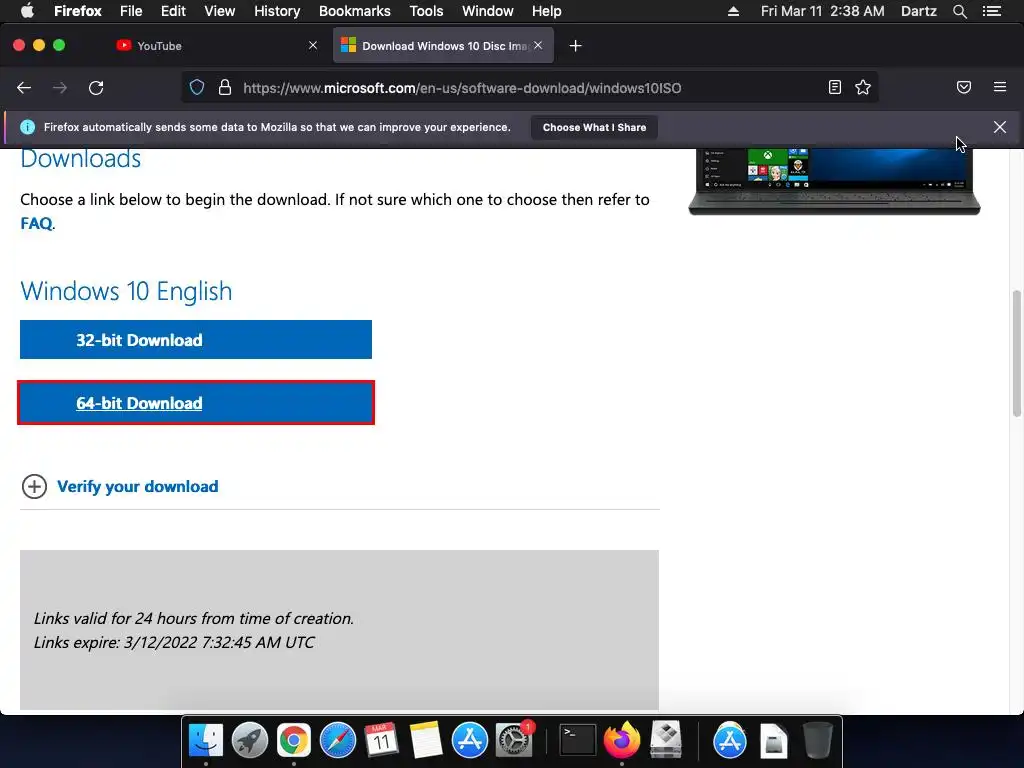Open the Tools menu
The image size is (1024, 768).
coord(426,11)
